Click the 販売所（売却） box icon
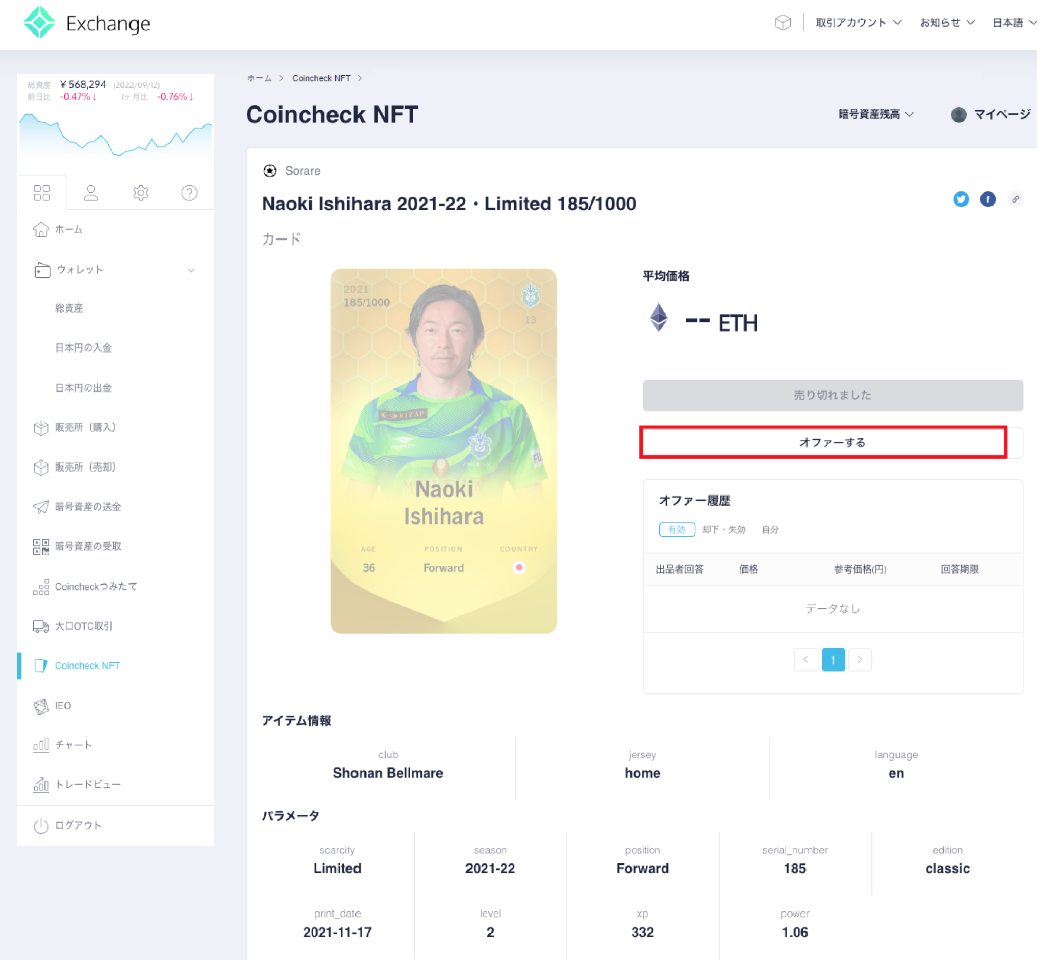Image resolution: width=1042 pixels, height=960 pixels. click(x=41, y=467)
